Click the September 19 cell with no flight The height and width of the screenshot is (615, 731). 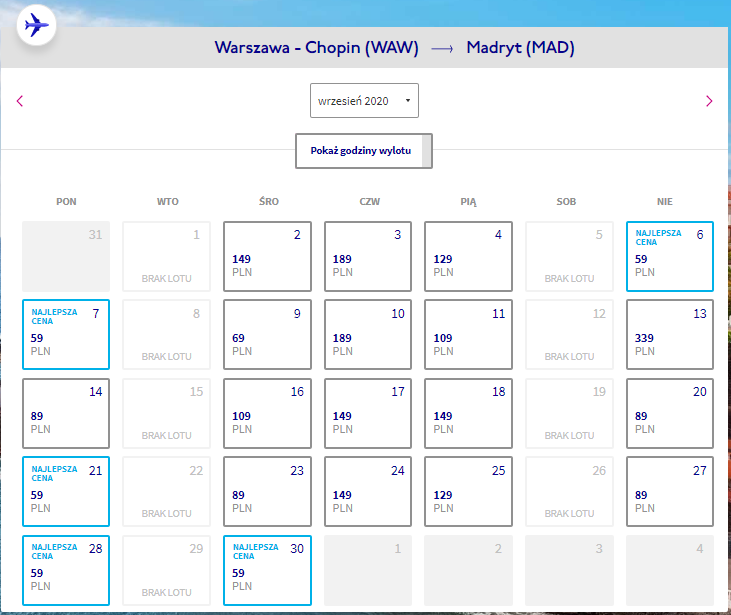[x=569, y=414]
